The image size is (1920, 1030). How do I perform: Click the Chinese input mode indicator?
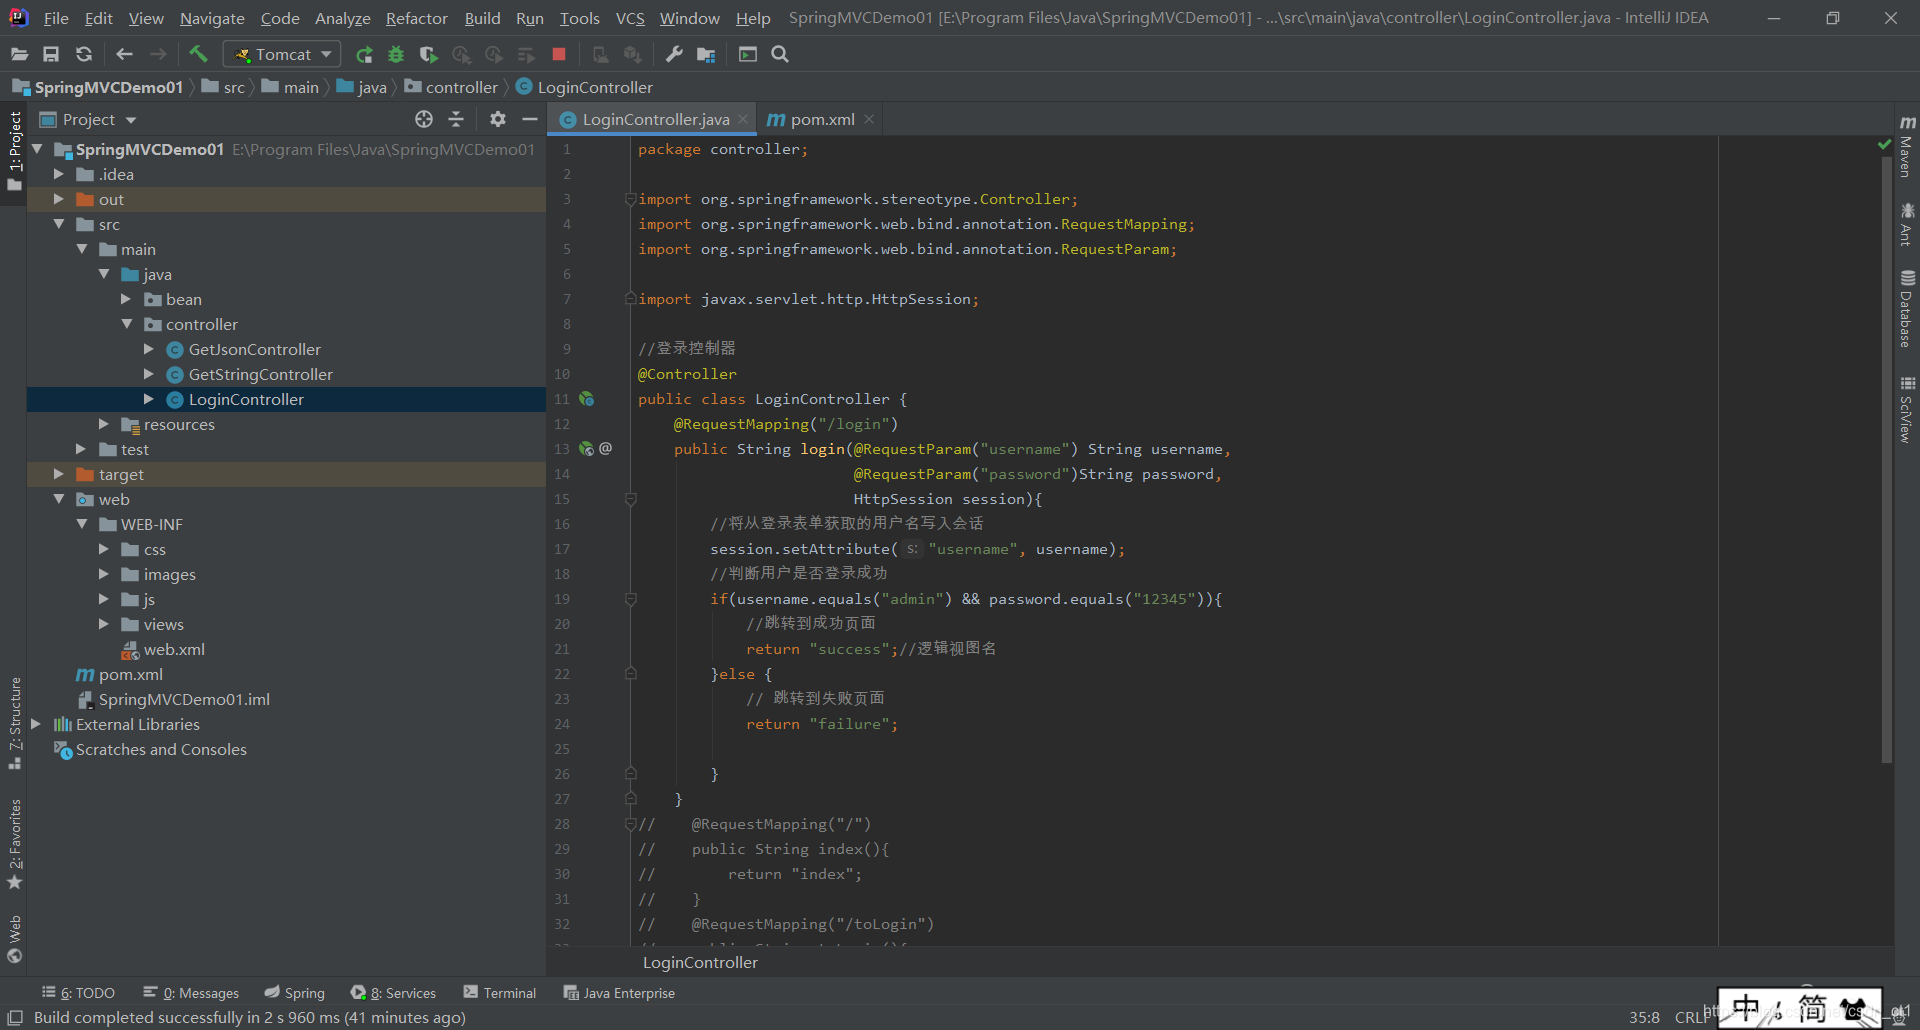click(1746, 1008)
